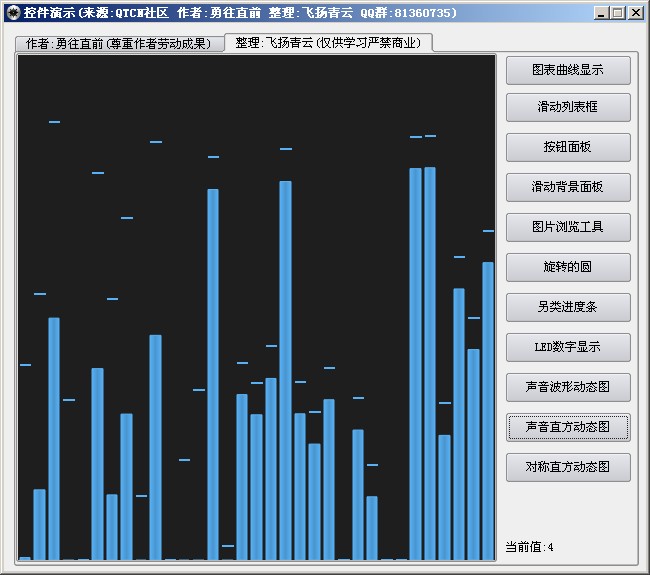Open 对称直方动态图 demo
The width and height of the screenshot is (650, 575).
tap(568, 467)
